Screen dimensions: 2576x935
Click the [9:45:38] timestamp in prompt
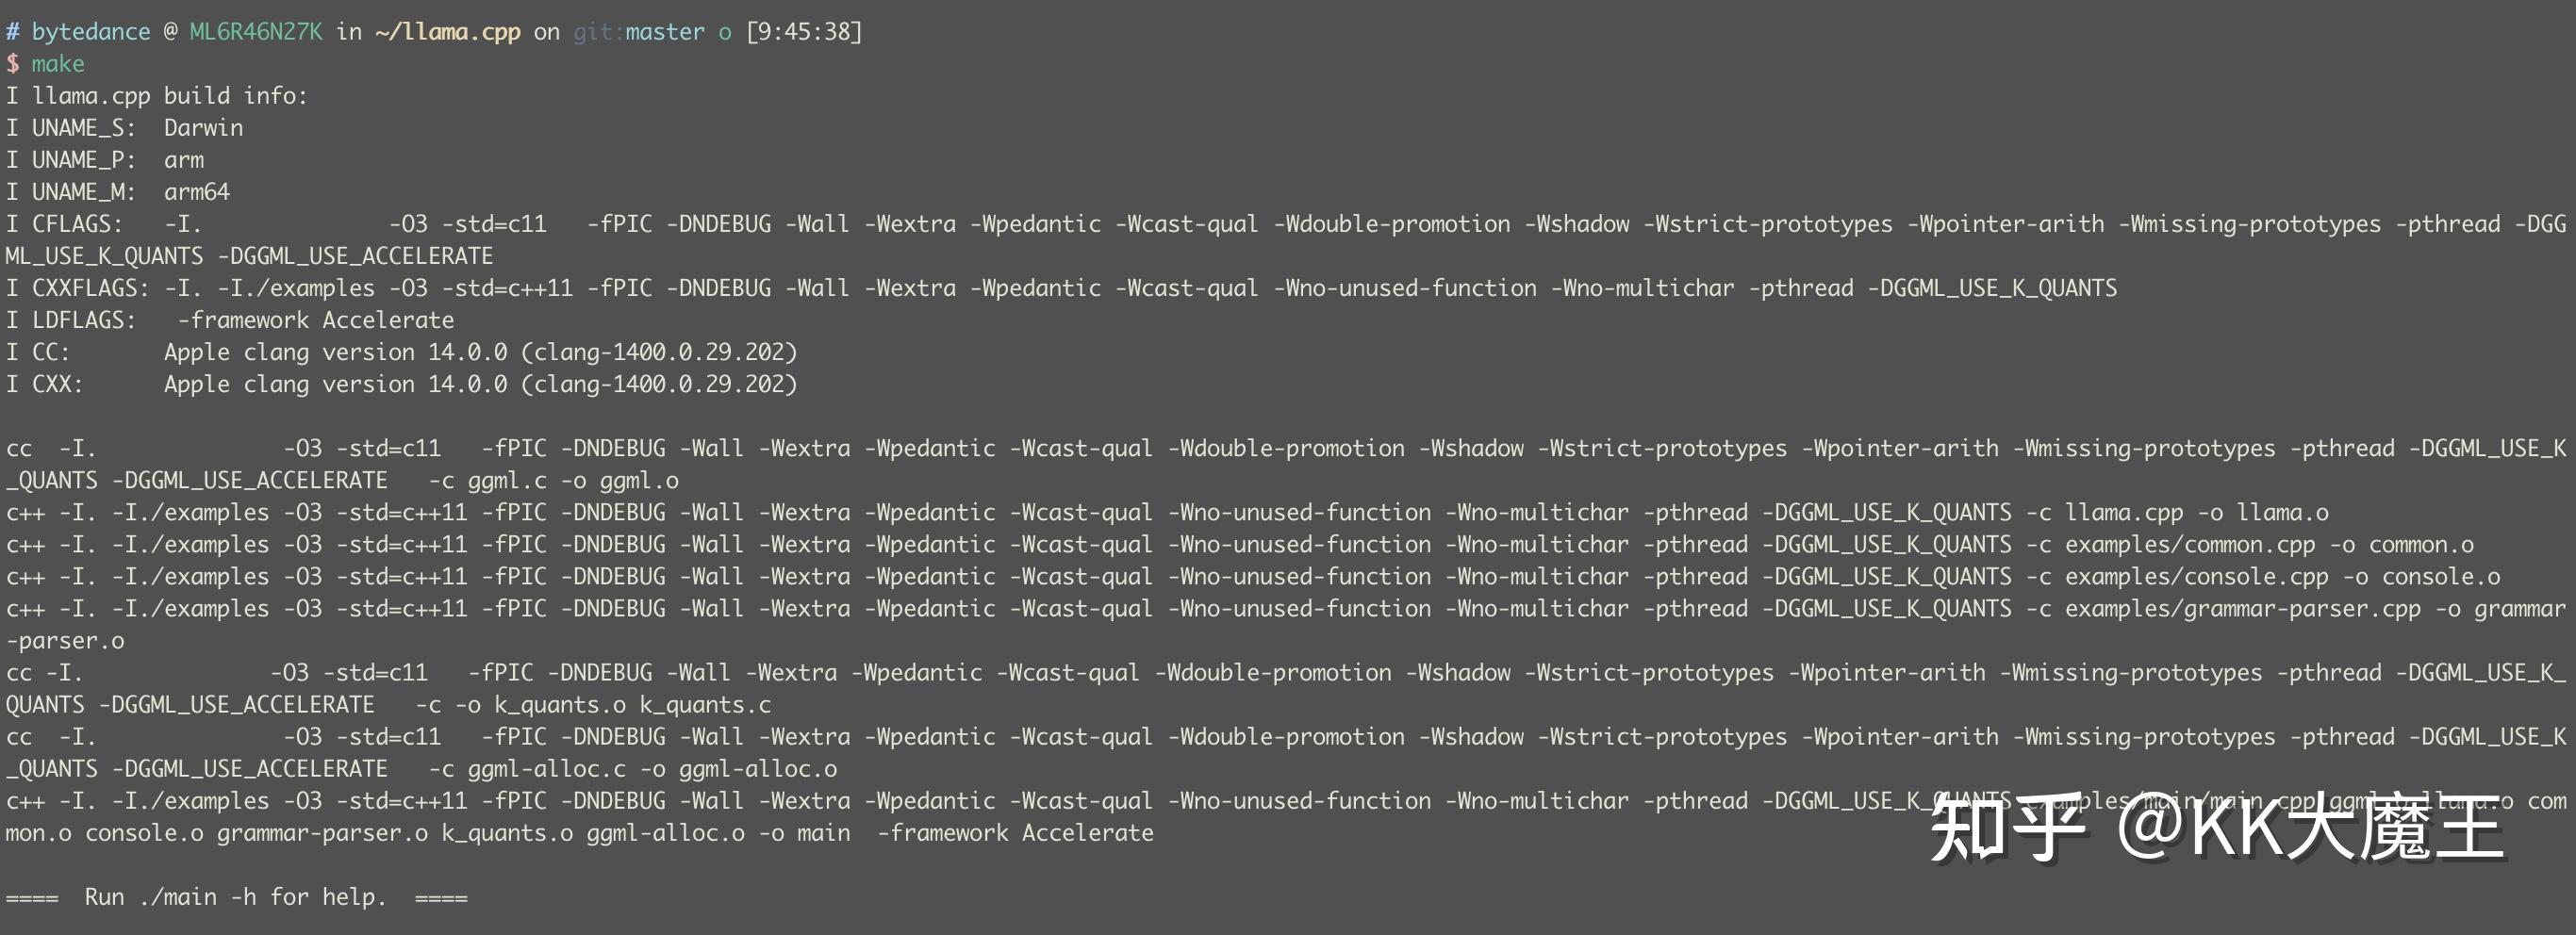coord(804,32)
